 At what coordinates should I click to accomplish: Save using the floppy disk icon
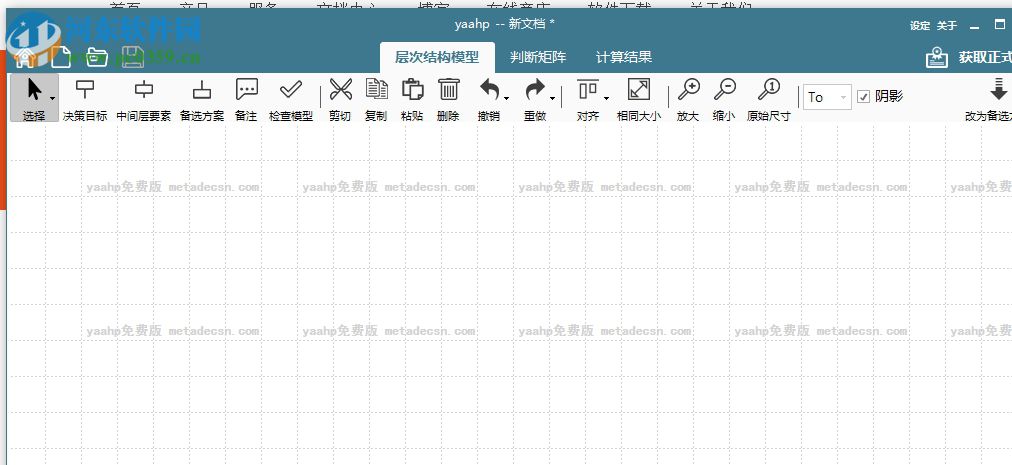point(134,57)
